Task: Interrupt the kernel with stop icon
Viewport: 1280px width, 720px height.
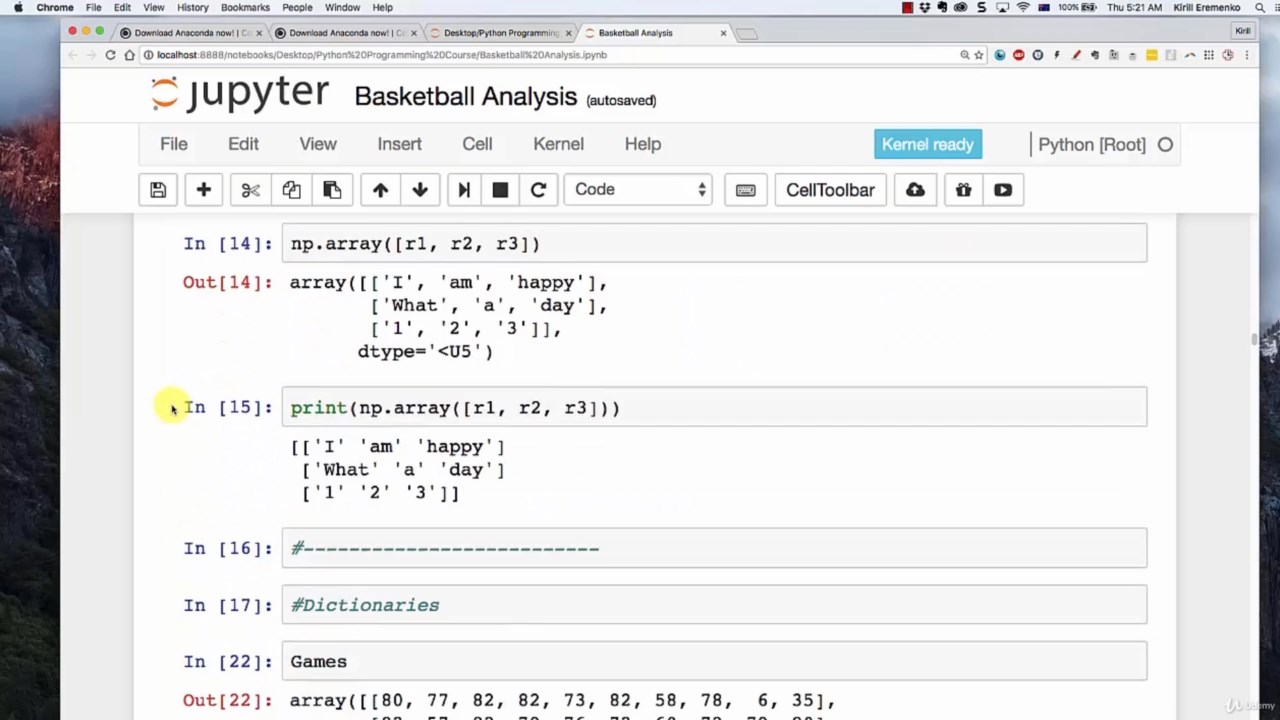Action: point(500,190)
